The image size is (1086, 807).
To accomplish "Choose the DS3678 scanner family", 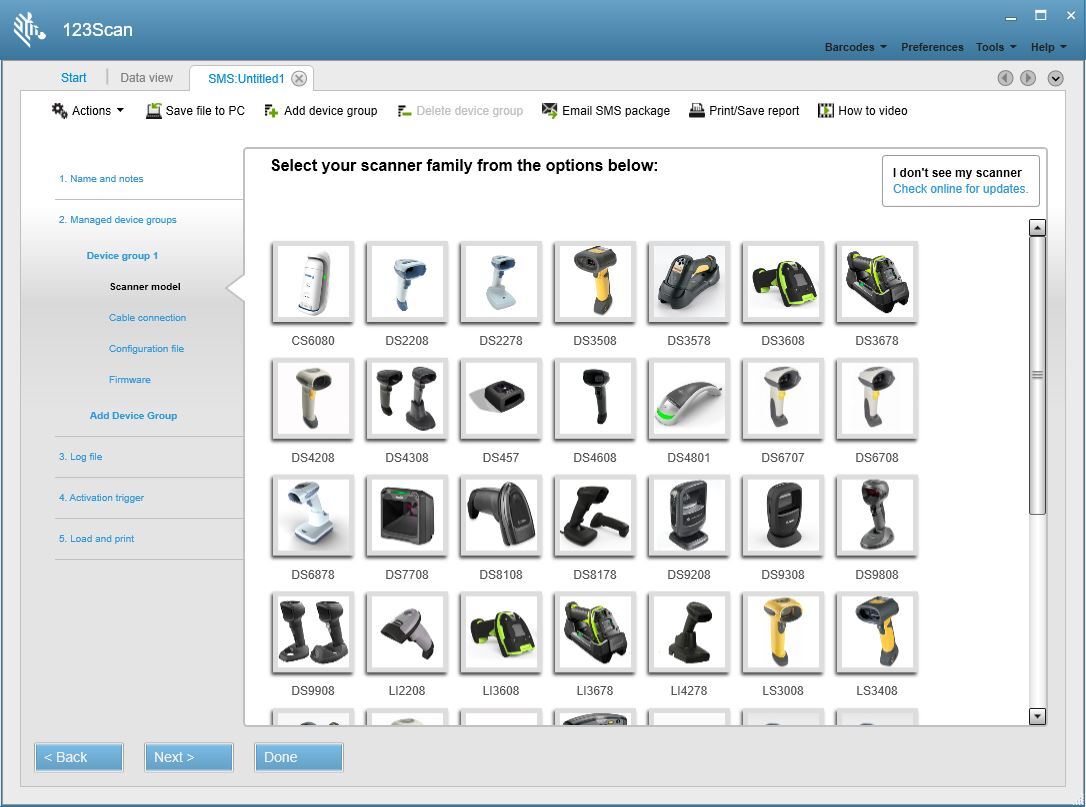I will coord(876,282).
